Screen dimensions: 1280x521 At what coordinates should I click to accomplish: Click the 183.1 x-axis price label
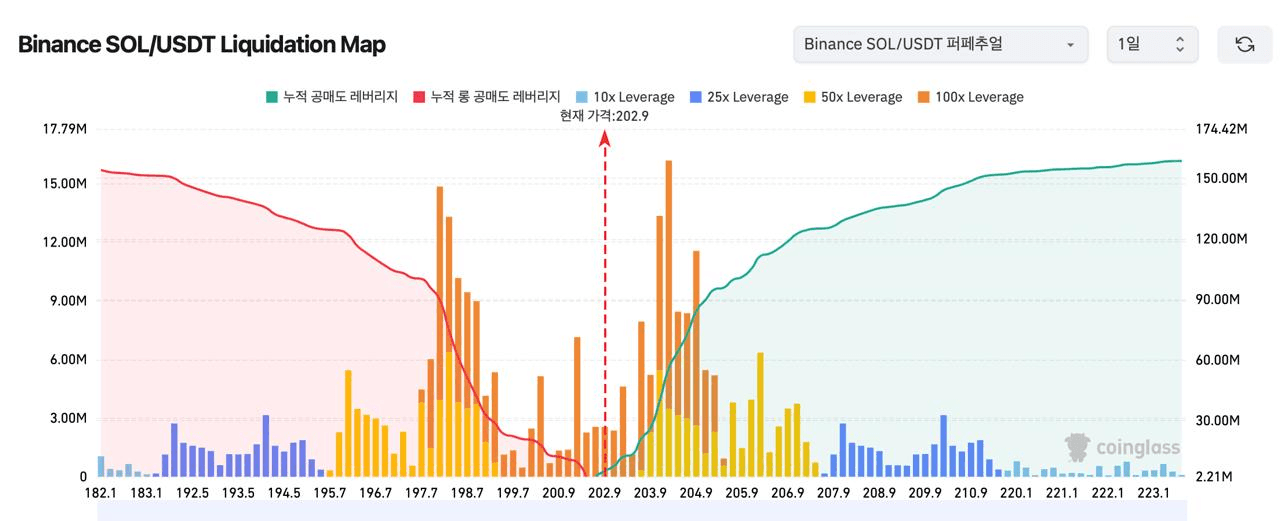tap(147, 493)
